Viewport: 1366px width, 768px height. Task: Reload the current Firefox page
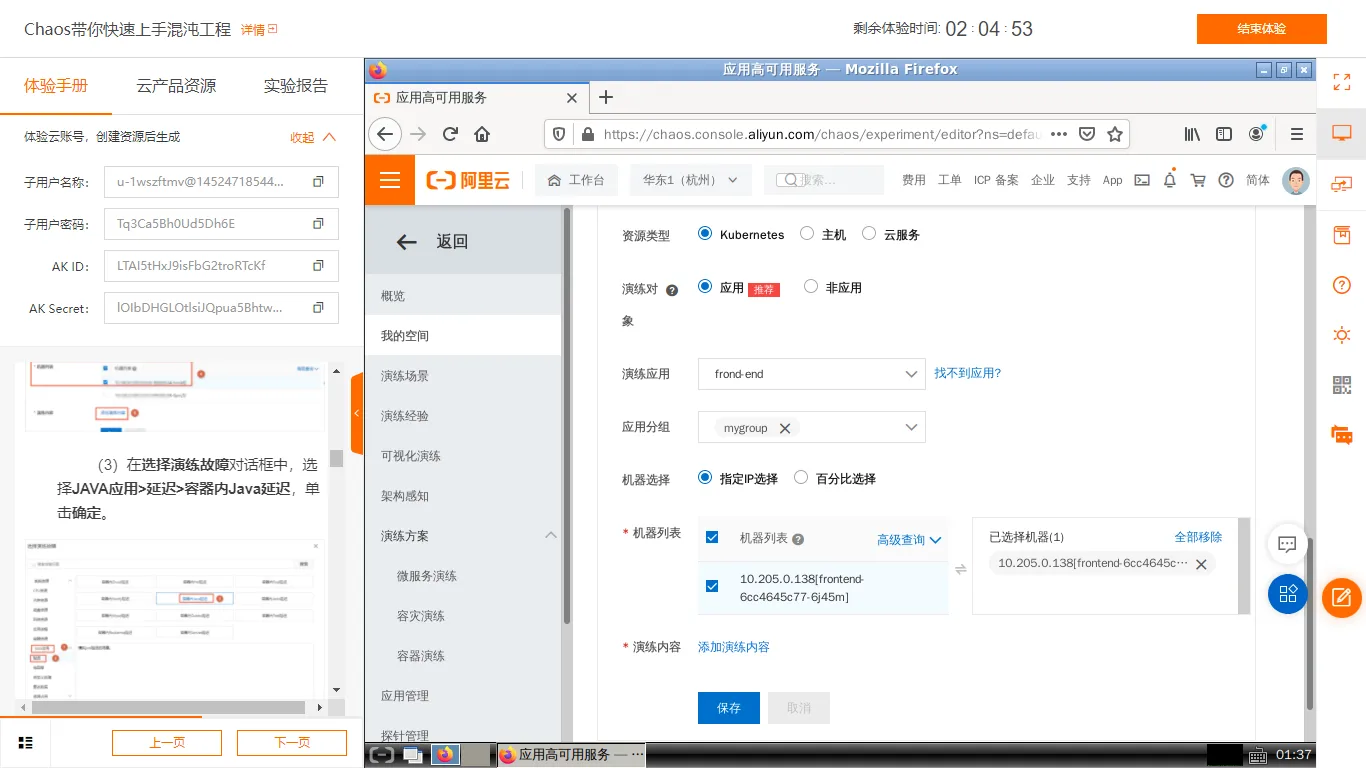click(450, 134)
